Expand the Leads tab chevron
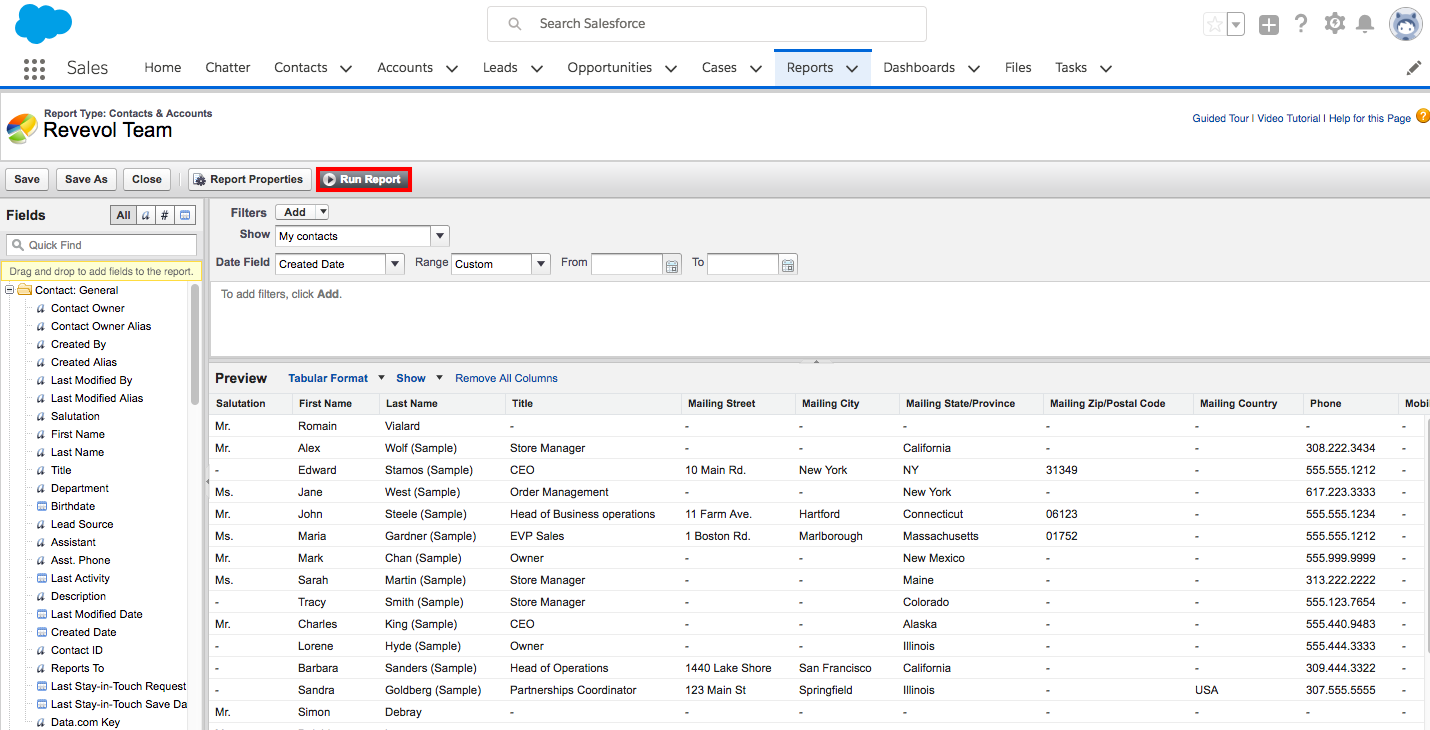1430x730 pixels. coord(536,69)
